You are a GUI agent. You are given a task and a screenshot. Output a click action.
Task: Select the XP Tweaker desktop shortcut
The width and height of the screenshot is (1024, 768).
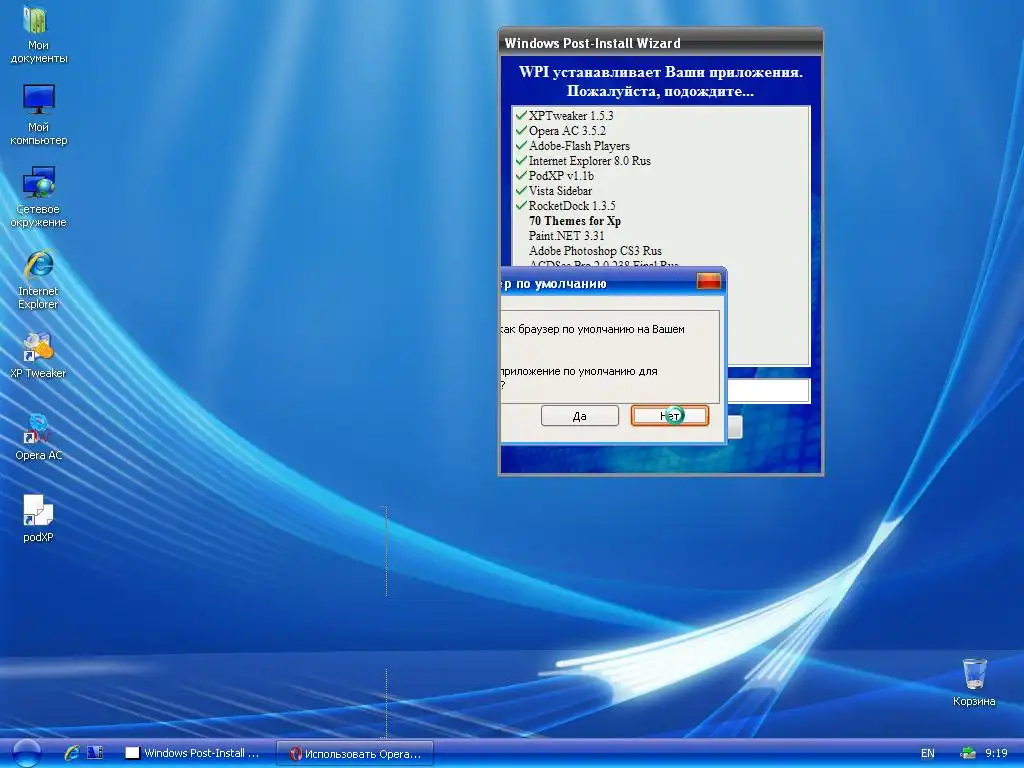point(38,356)
